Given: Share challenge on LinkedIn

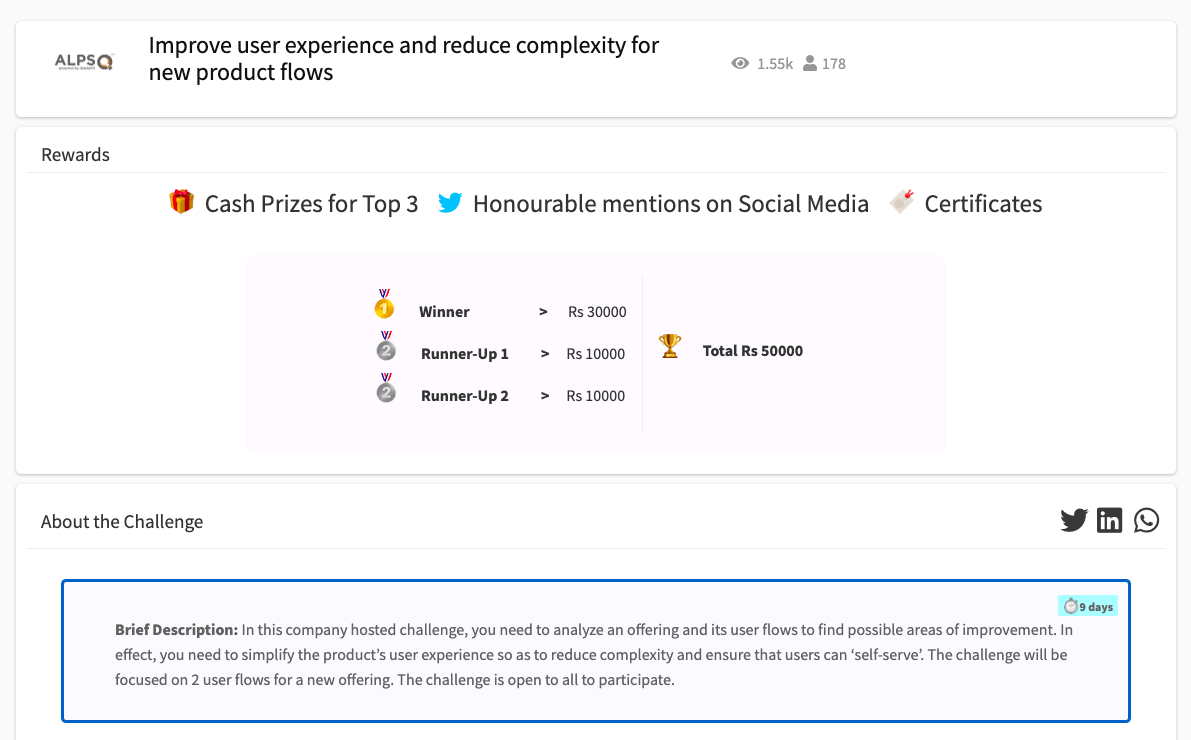Looking at the screenshot, I should (x=1109, y=521).
